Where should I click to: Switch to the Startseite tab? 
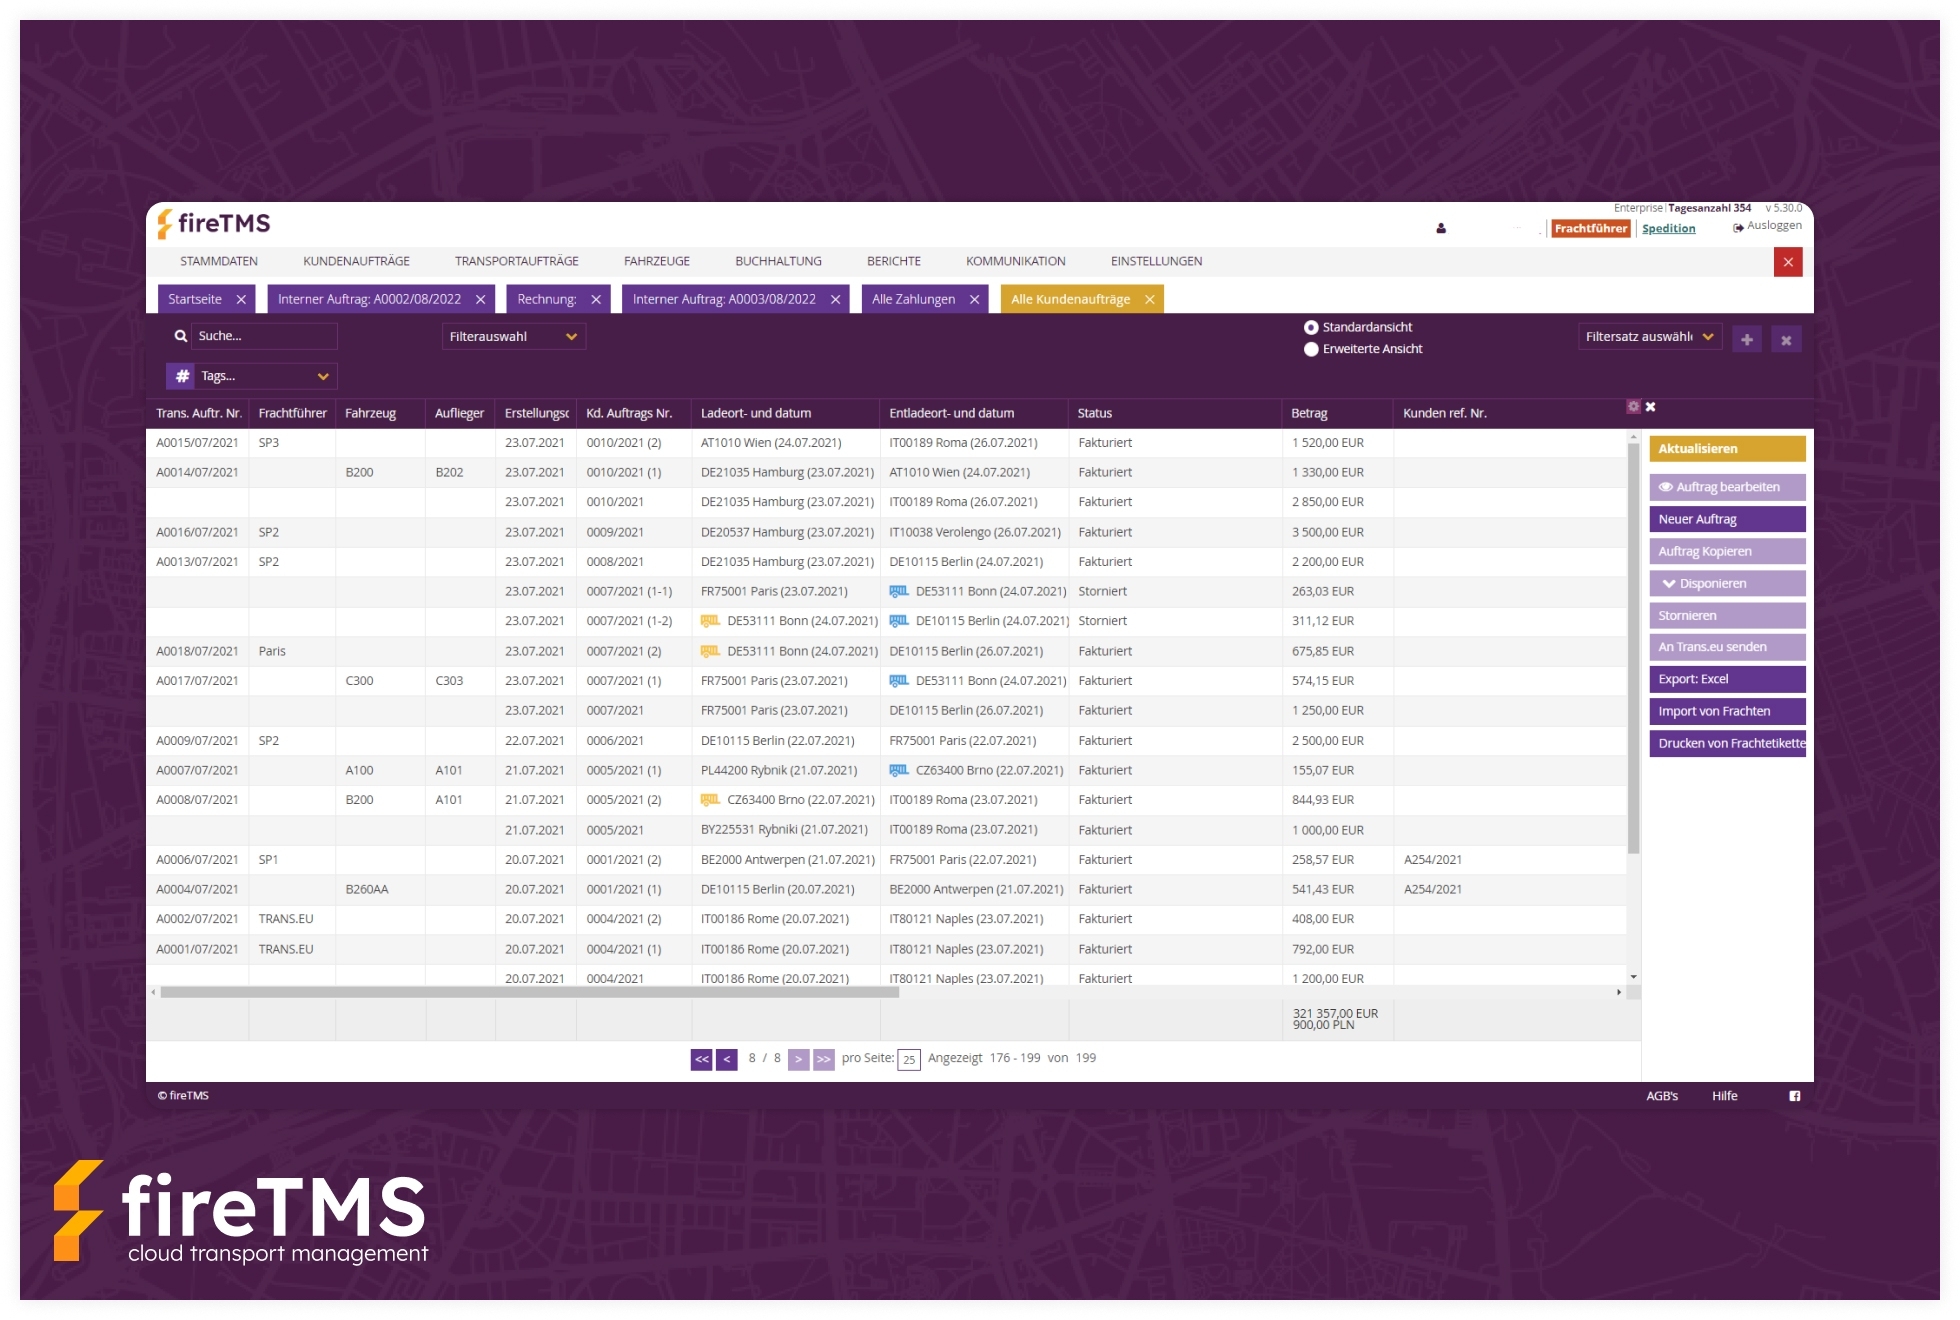click(x=195, y=299)
